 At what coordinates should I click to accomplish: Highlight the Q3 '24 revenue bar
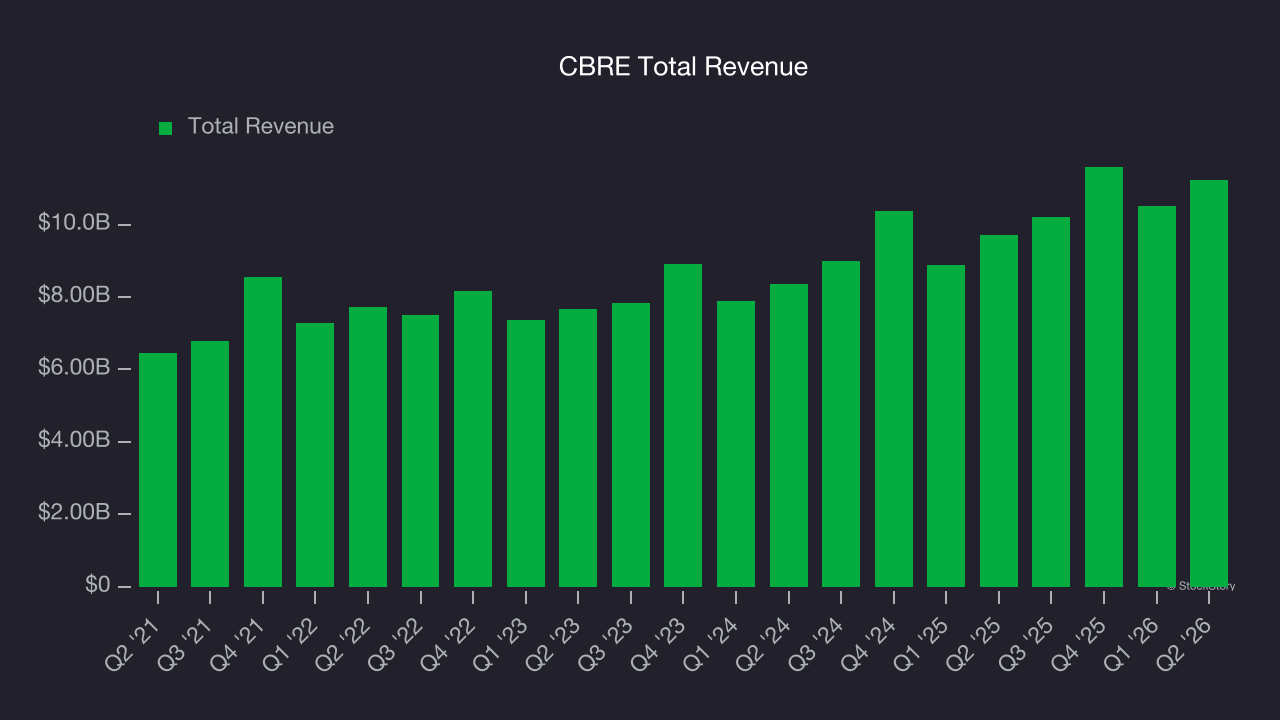pyautogui.click(x=841, y=424)
